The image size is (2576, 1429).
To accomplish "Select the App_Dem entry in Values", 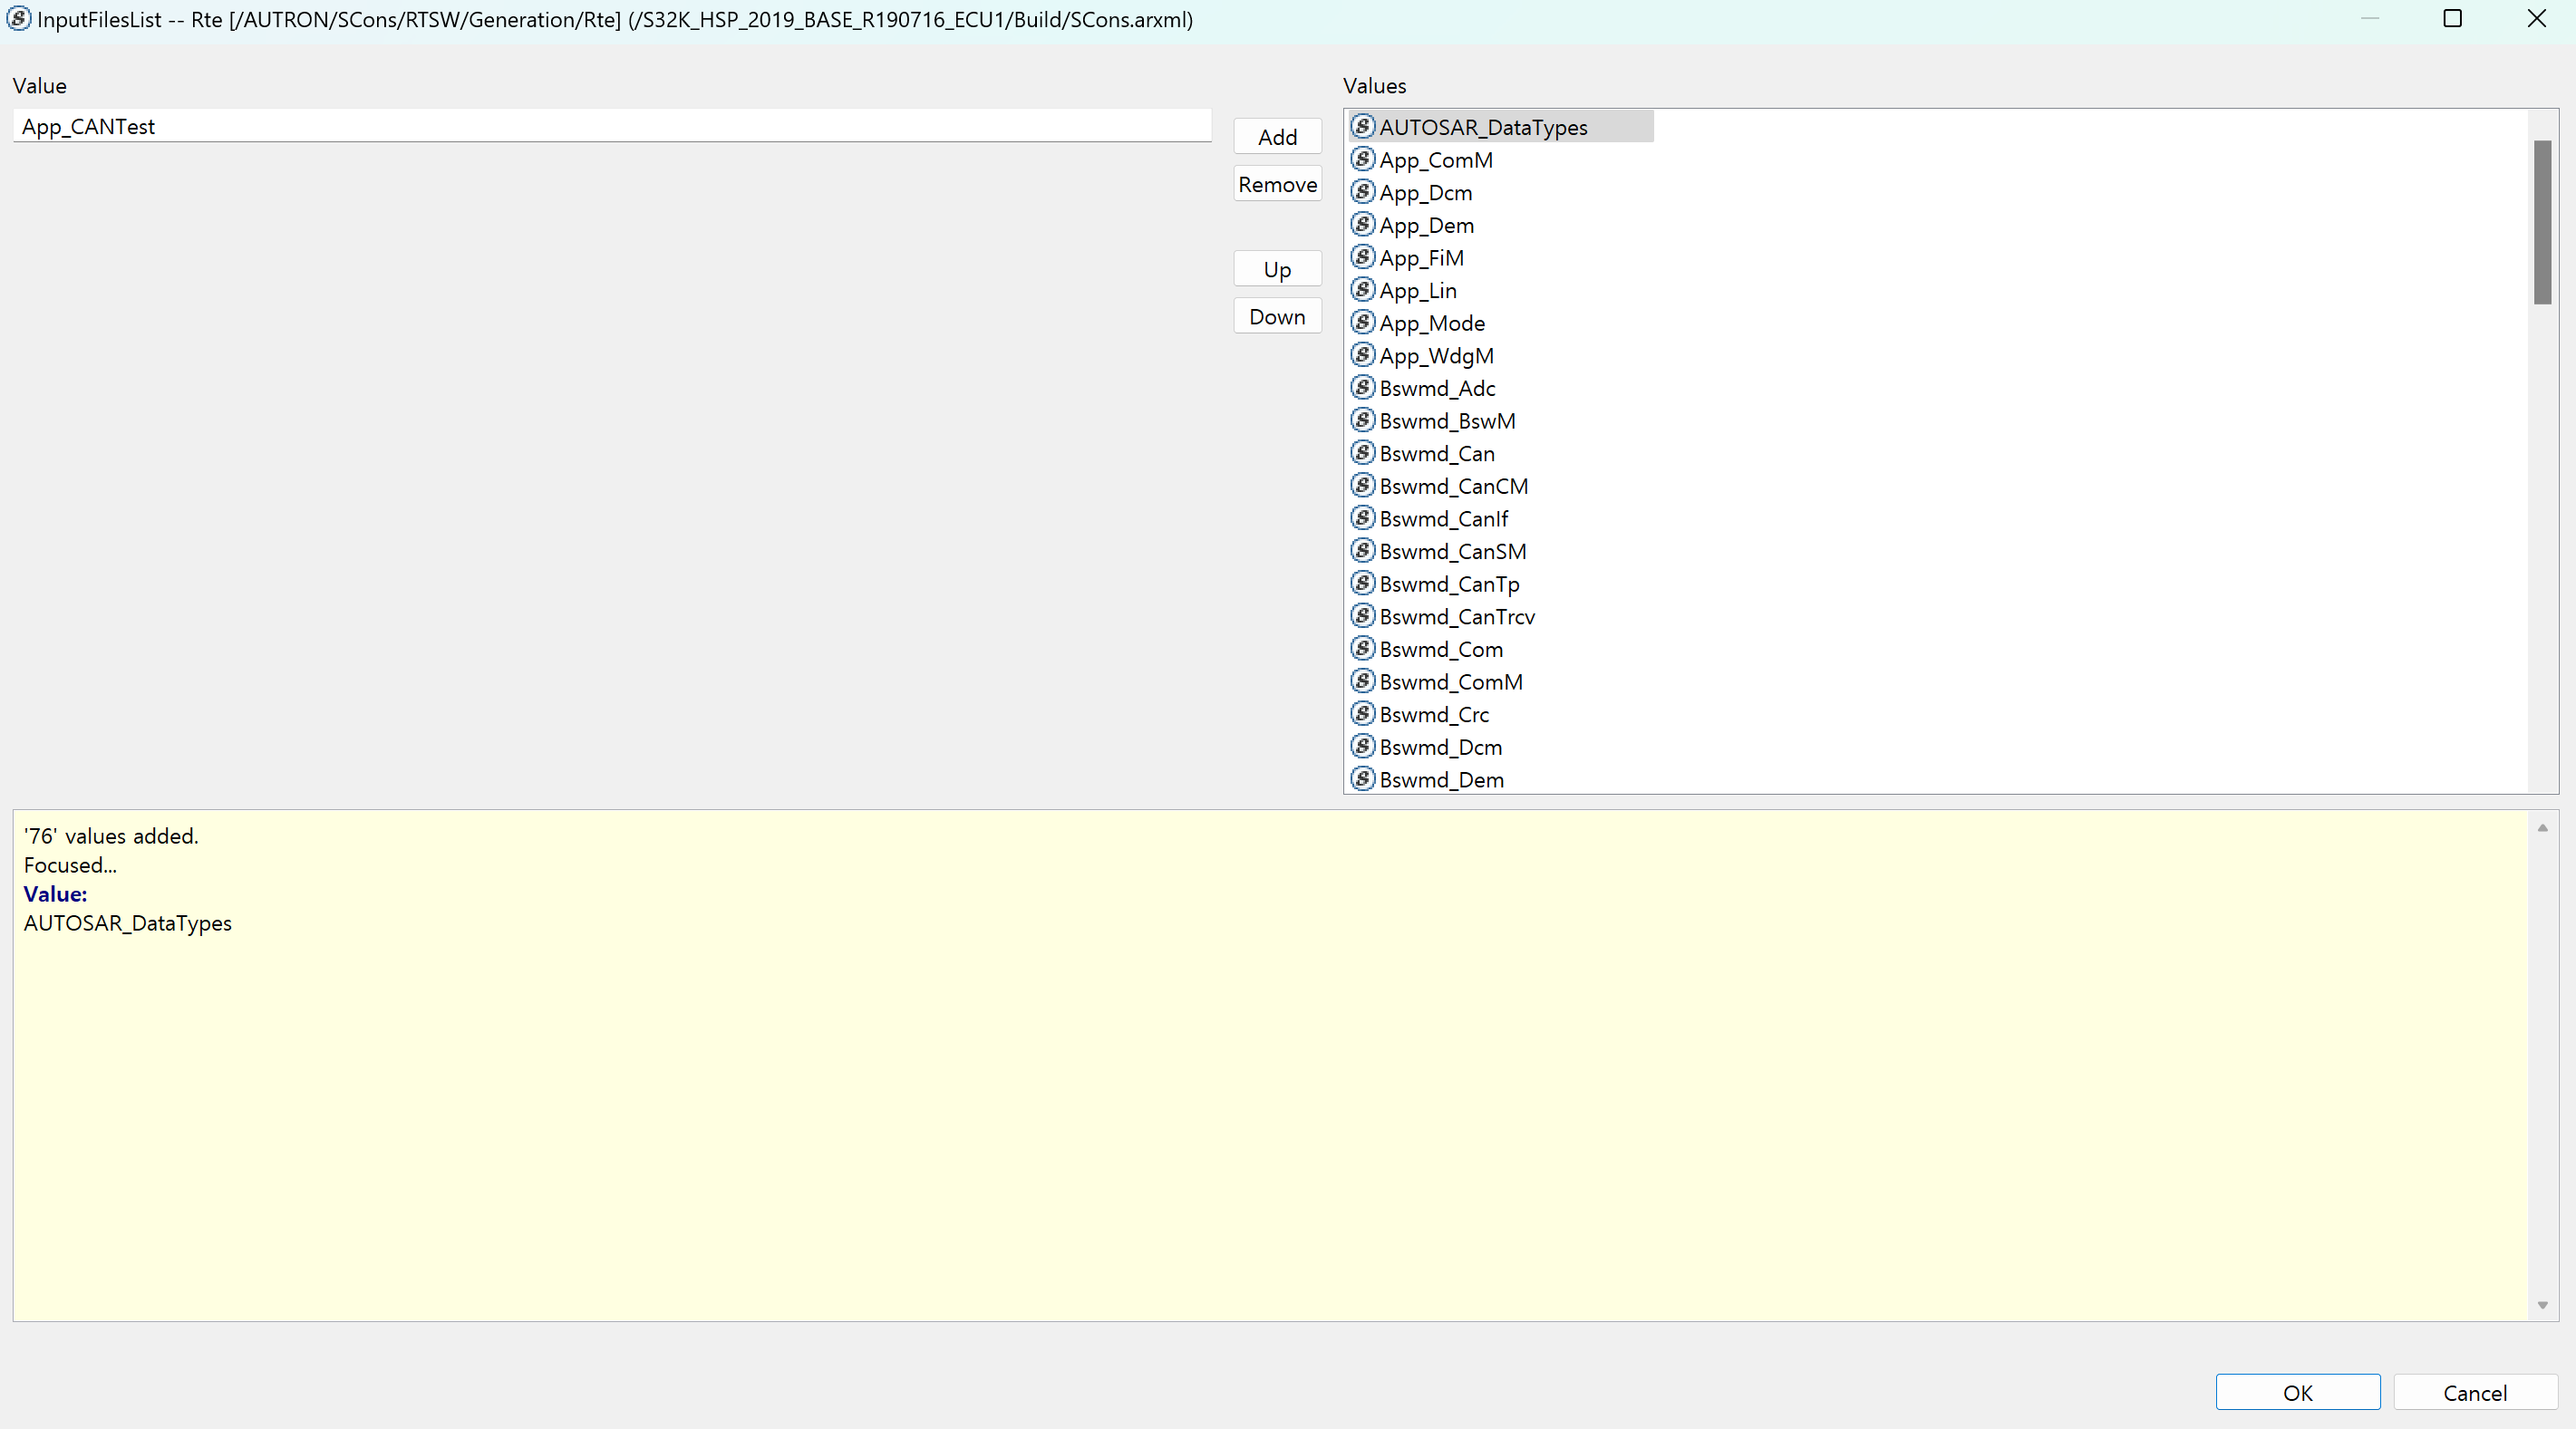I will click(x=1426, y=225).
